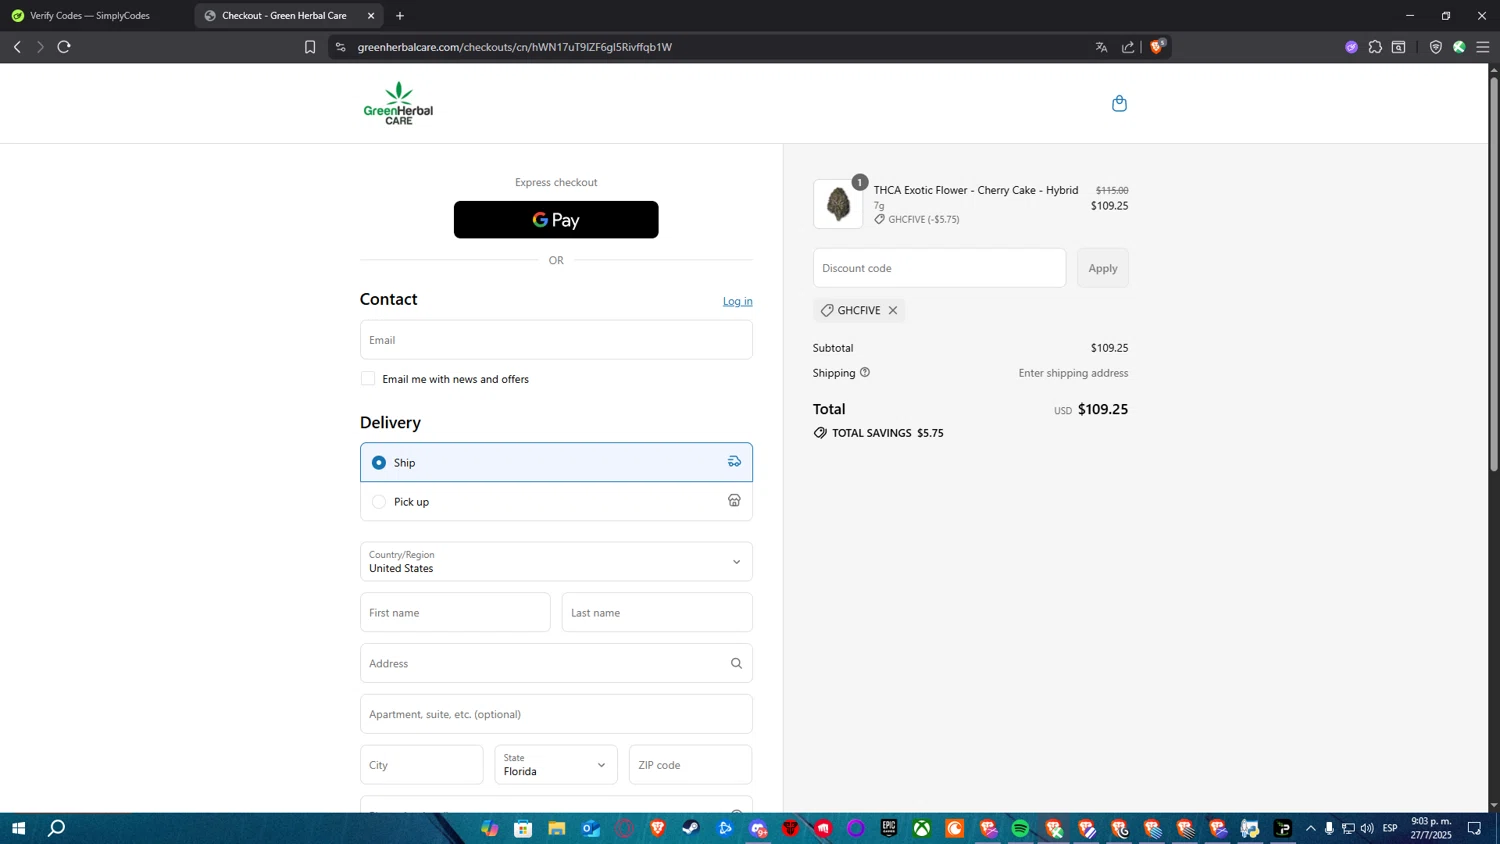1500x844 pixels.
Task: Open the shopping bag cart icon
Action: tap(1119, 103)
